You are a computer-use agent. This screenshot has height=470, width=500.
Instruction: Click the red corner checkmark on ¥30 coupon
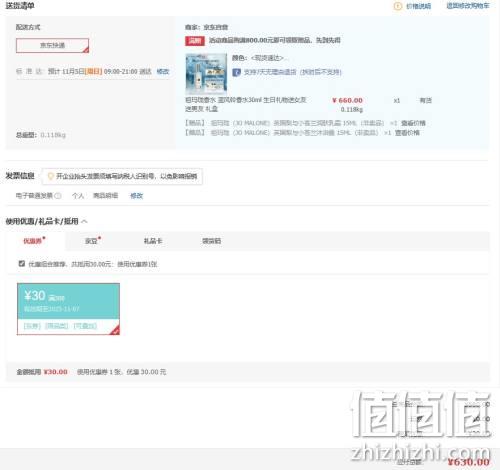pos(115,330)
